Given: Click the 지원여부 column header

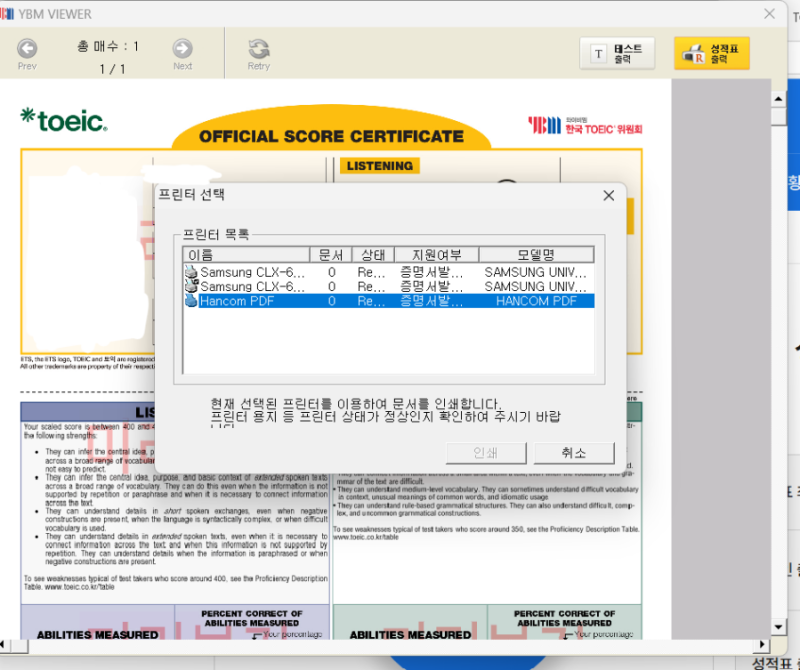Looking at the screenshot, I should tap(437, 255).
